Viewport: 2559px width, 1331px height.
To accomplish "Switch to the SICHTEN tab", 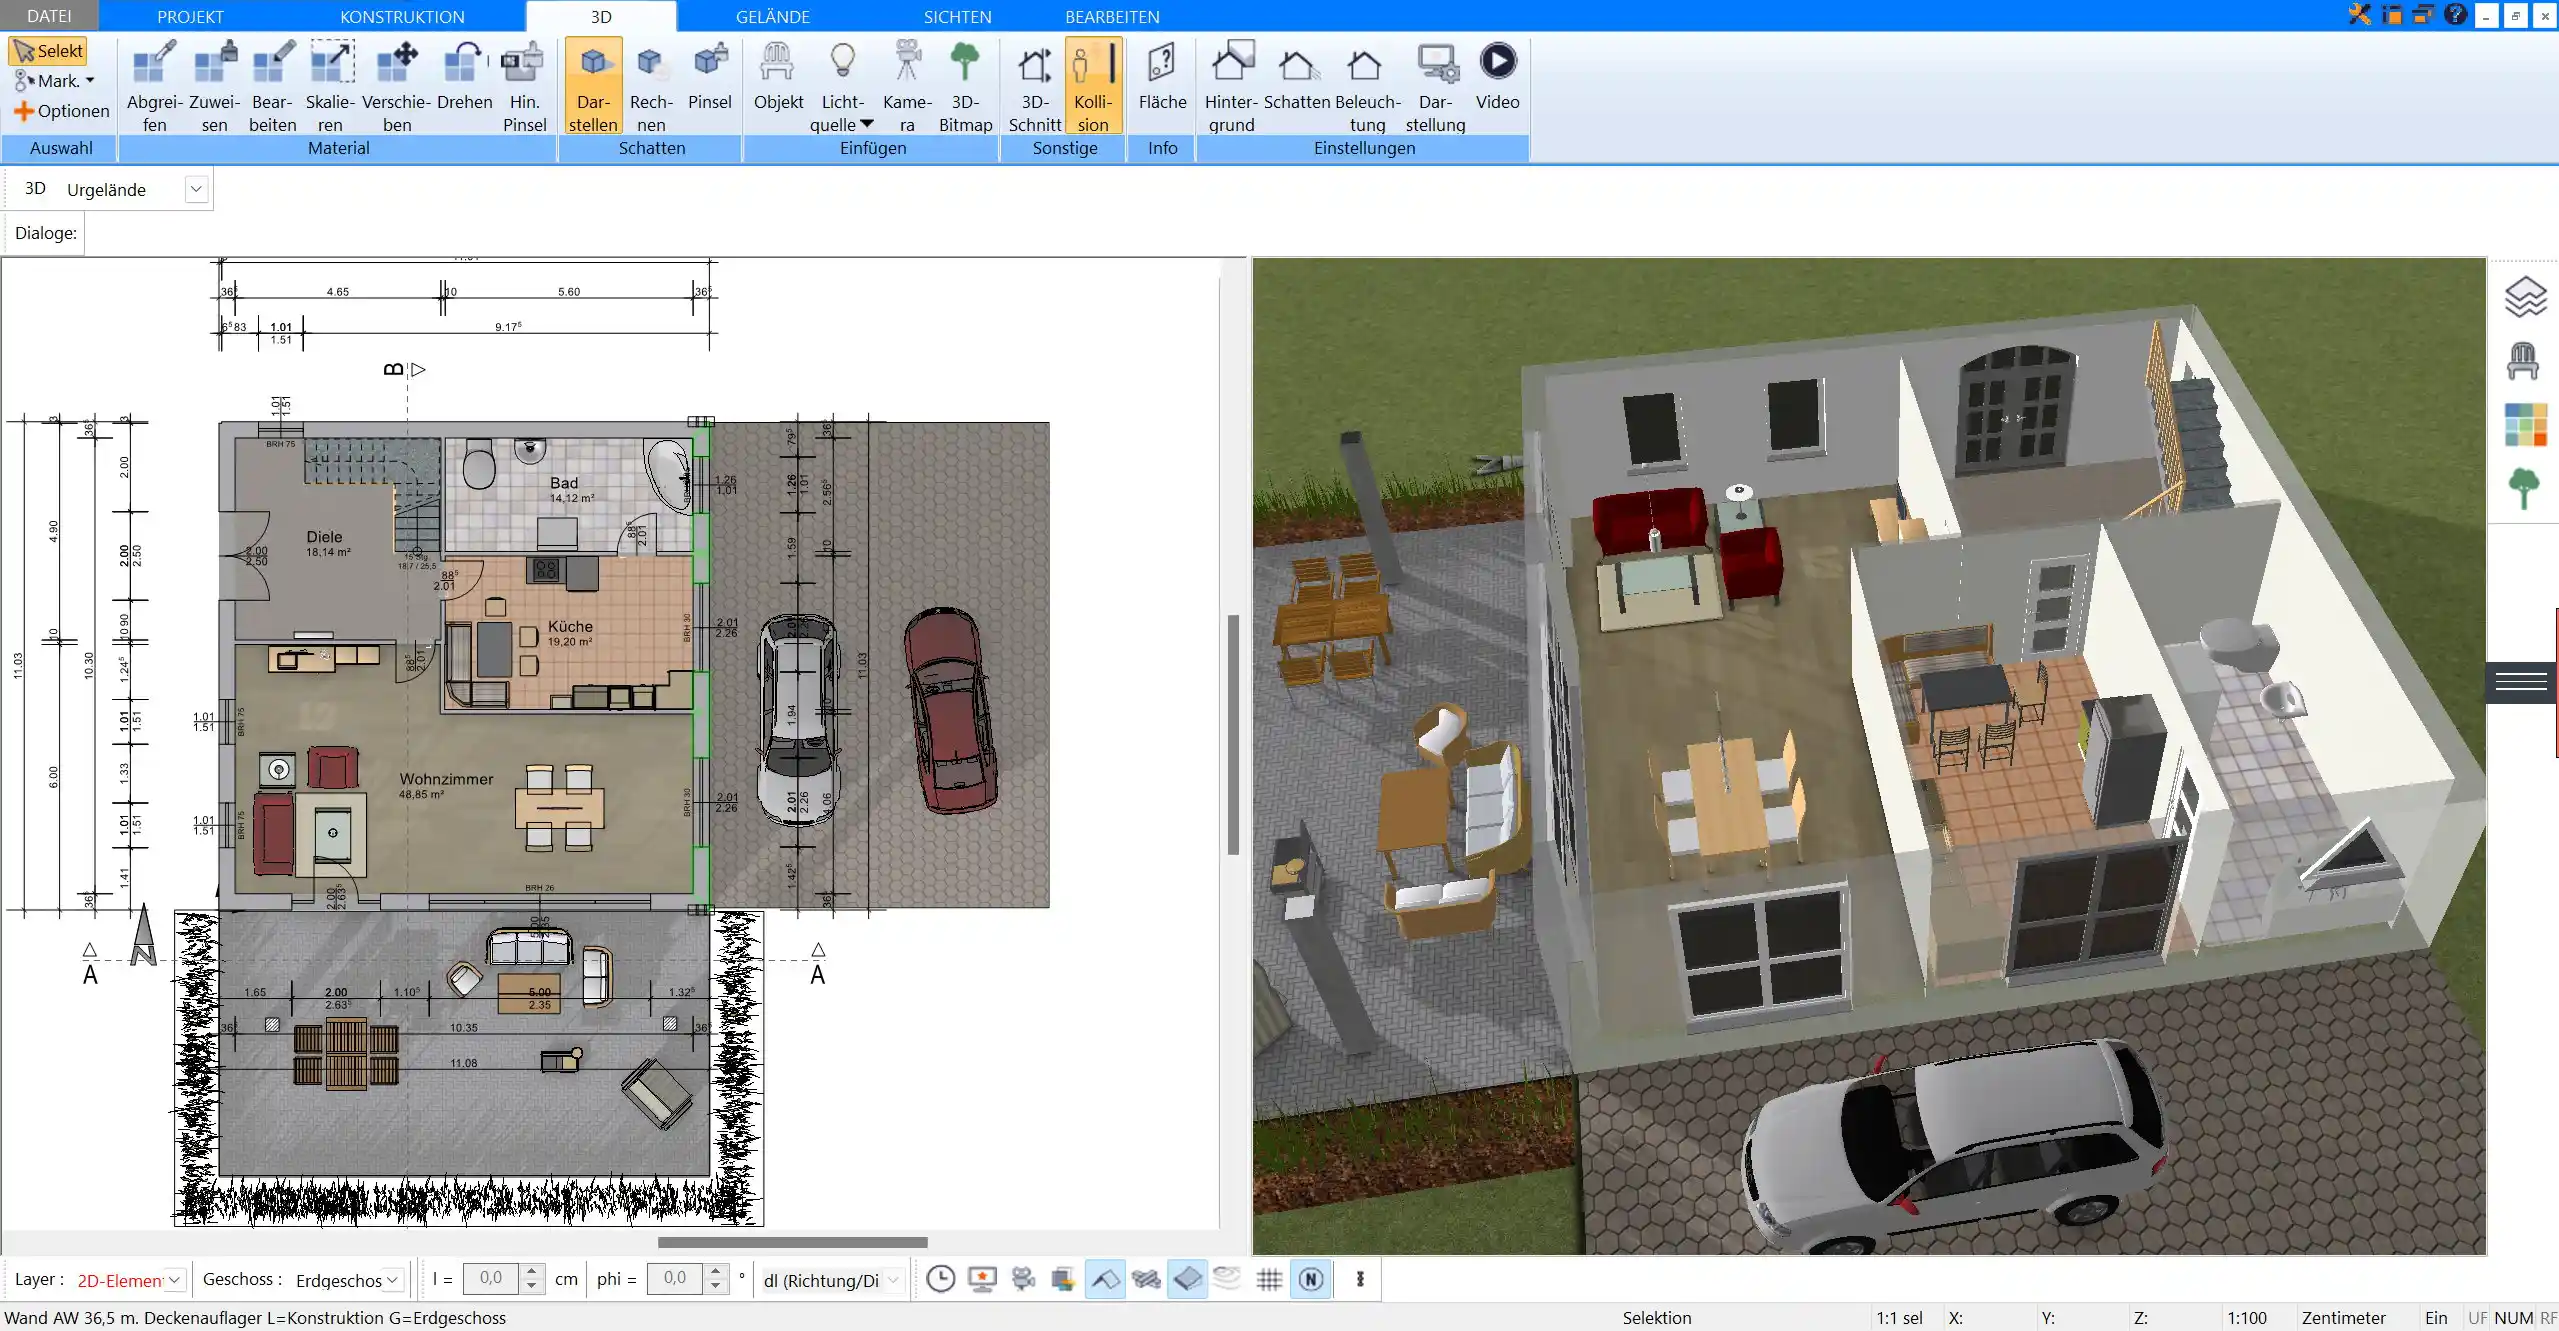I will pos(957,16).
